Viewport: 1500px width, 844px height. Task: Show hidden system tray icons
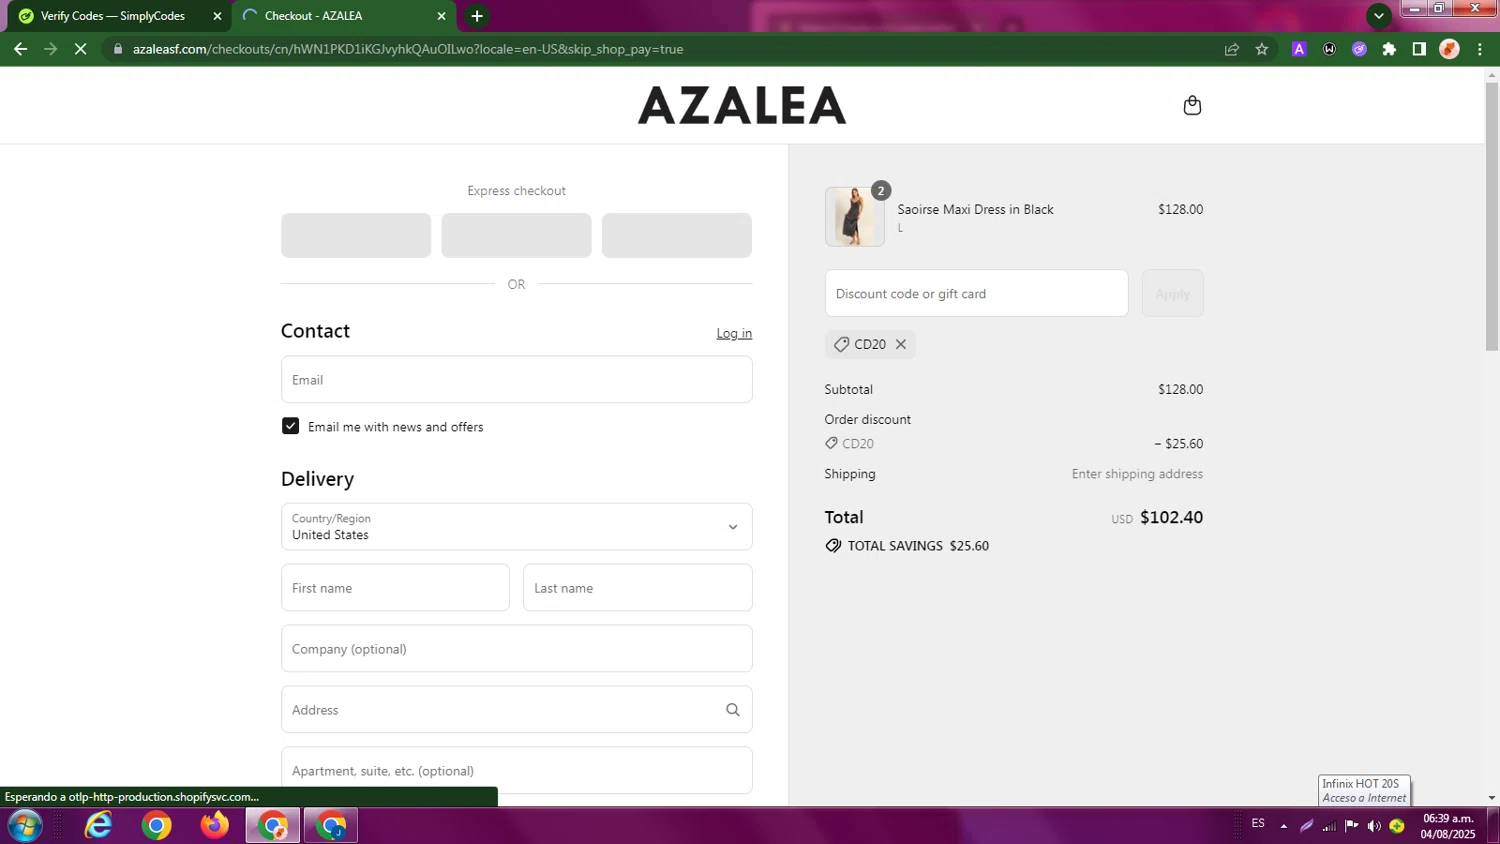tap(1284, 826)
